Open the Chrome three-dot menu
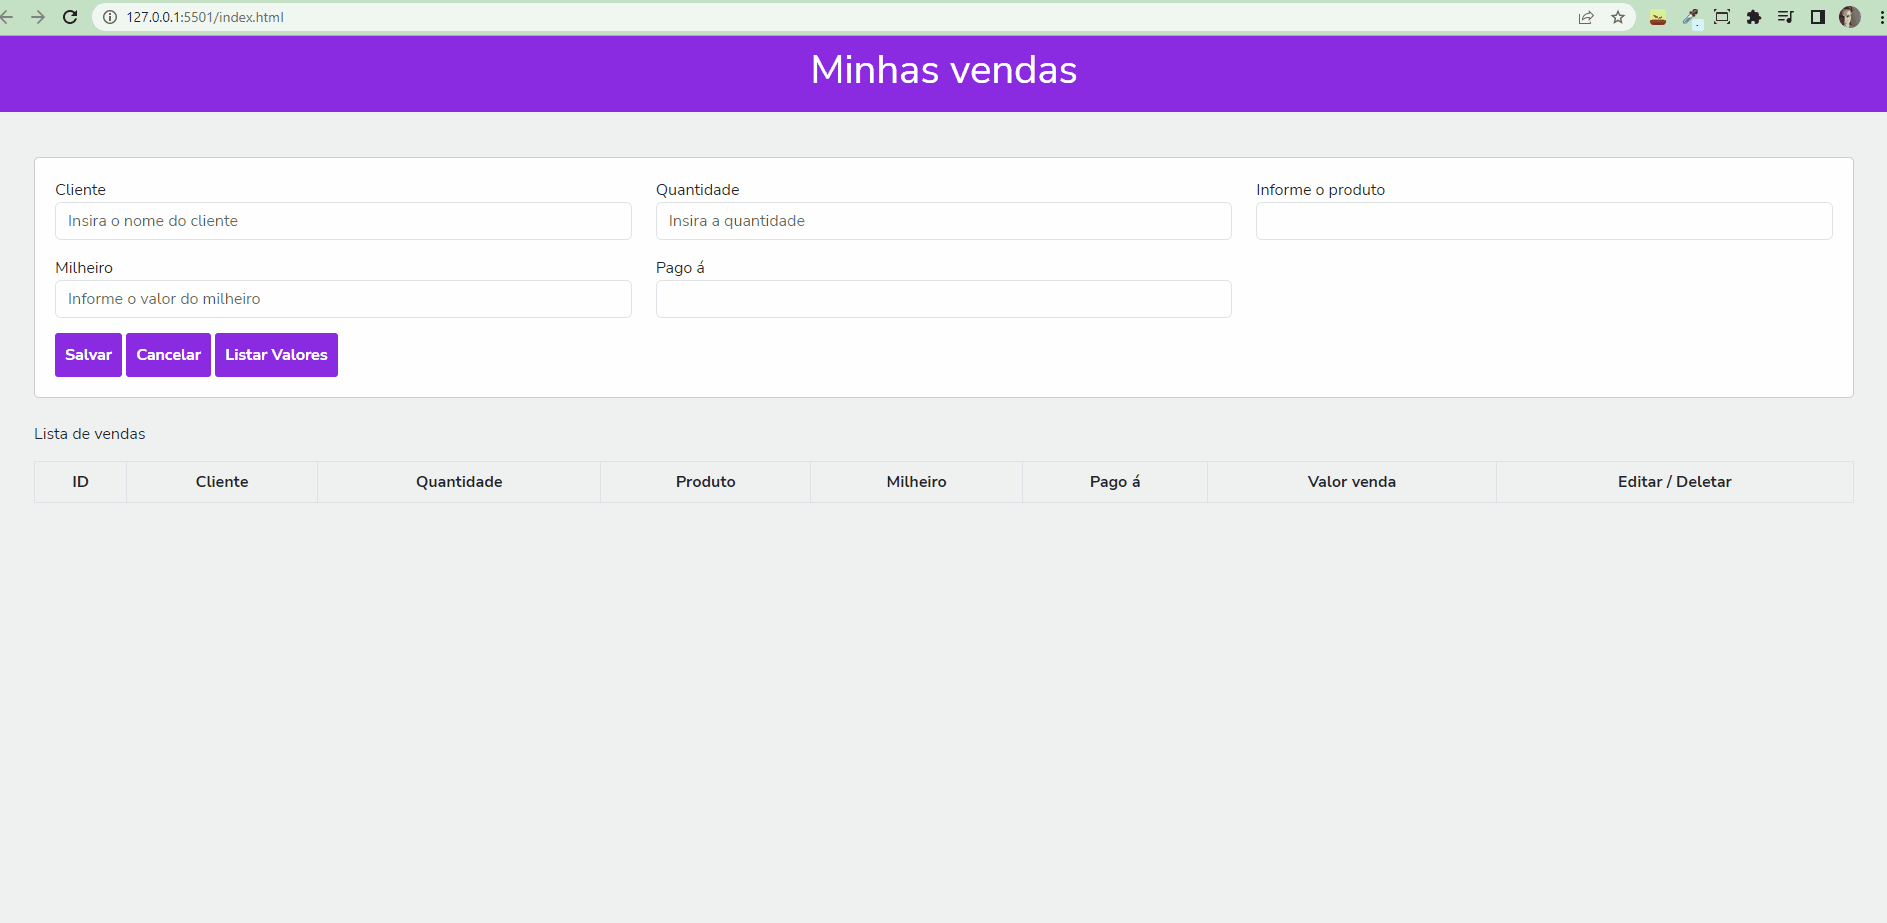The height and width of the screenshot is (923, 1887). pyautogui.click(x=1877, y=17)
